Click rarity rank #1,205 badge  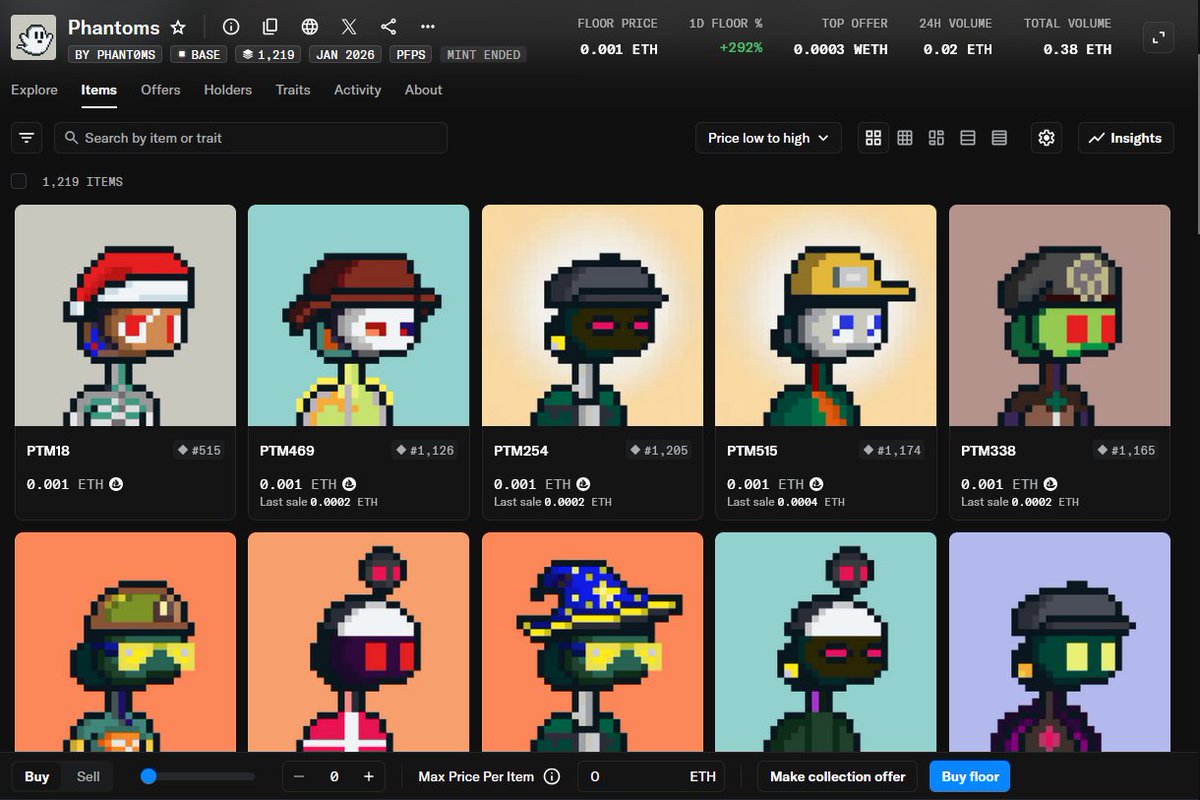click(x=659, y=451)
